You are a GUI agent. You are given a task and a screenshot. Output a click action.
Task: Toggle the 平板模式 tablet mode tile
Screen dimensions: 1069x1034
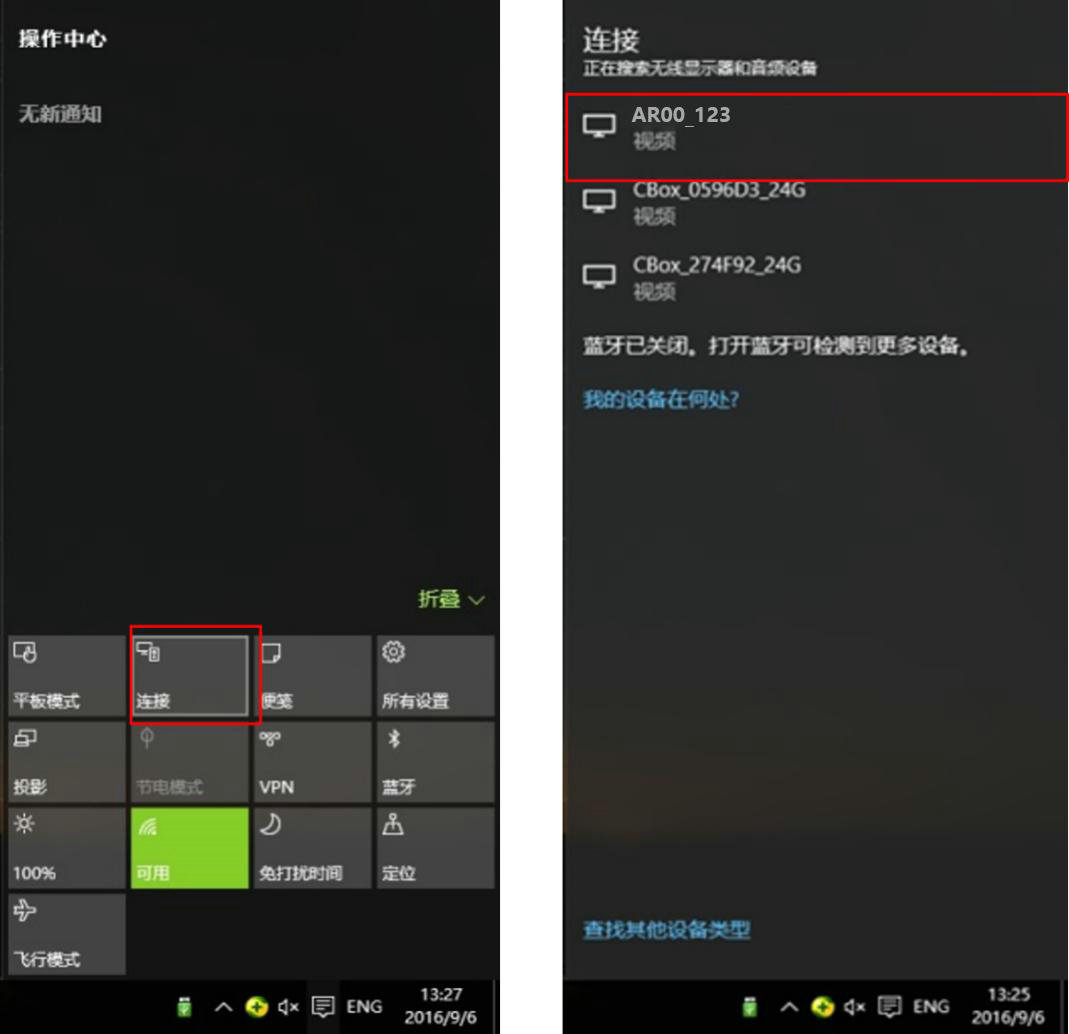point(67,675)
